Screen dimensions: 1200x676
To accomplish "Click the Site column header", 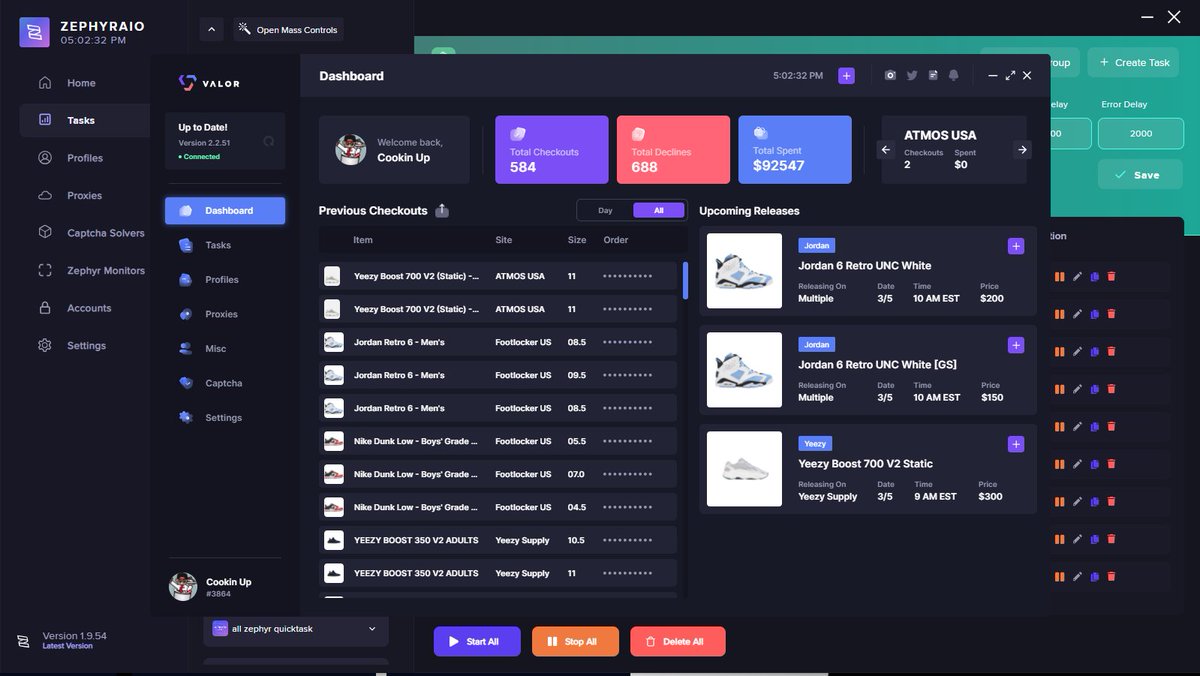I will 504,240.
